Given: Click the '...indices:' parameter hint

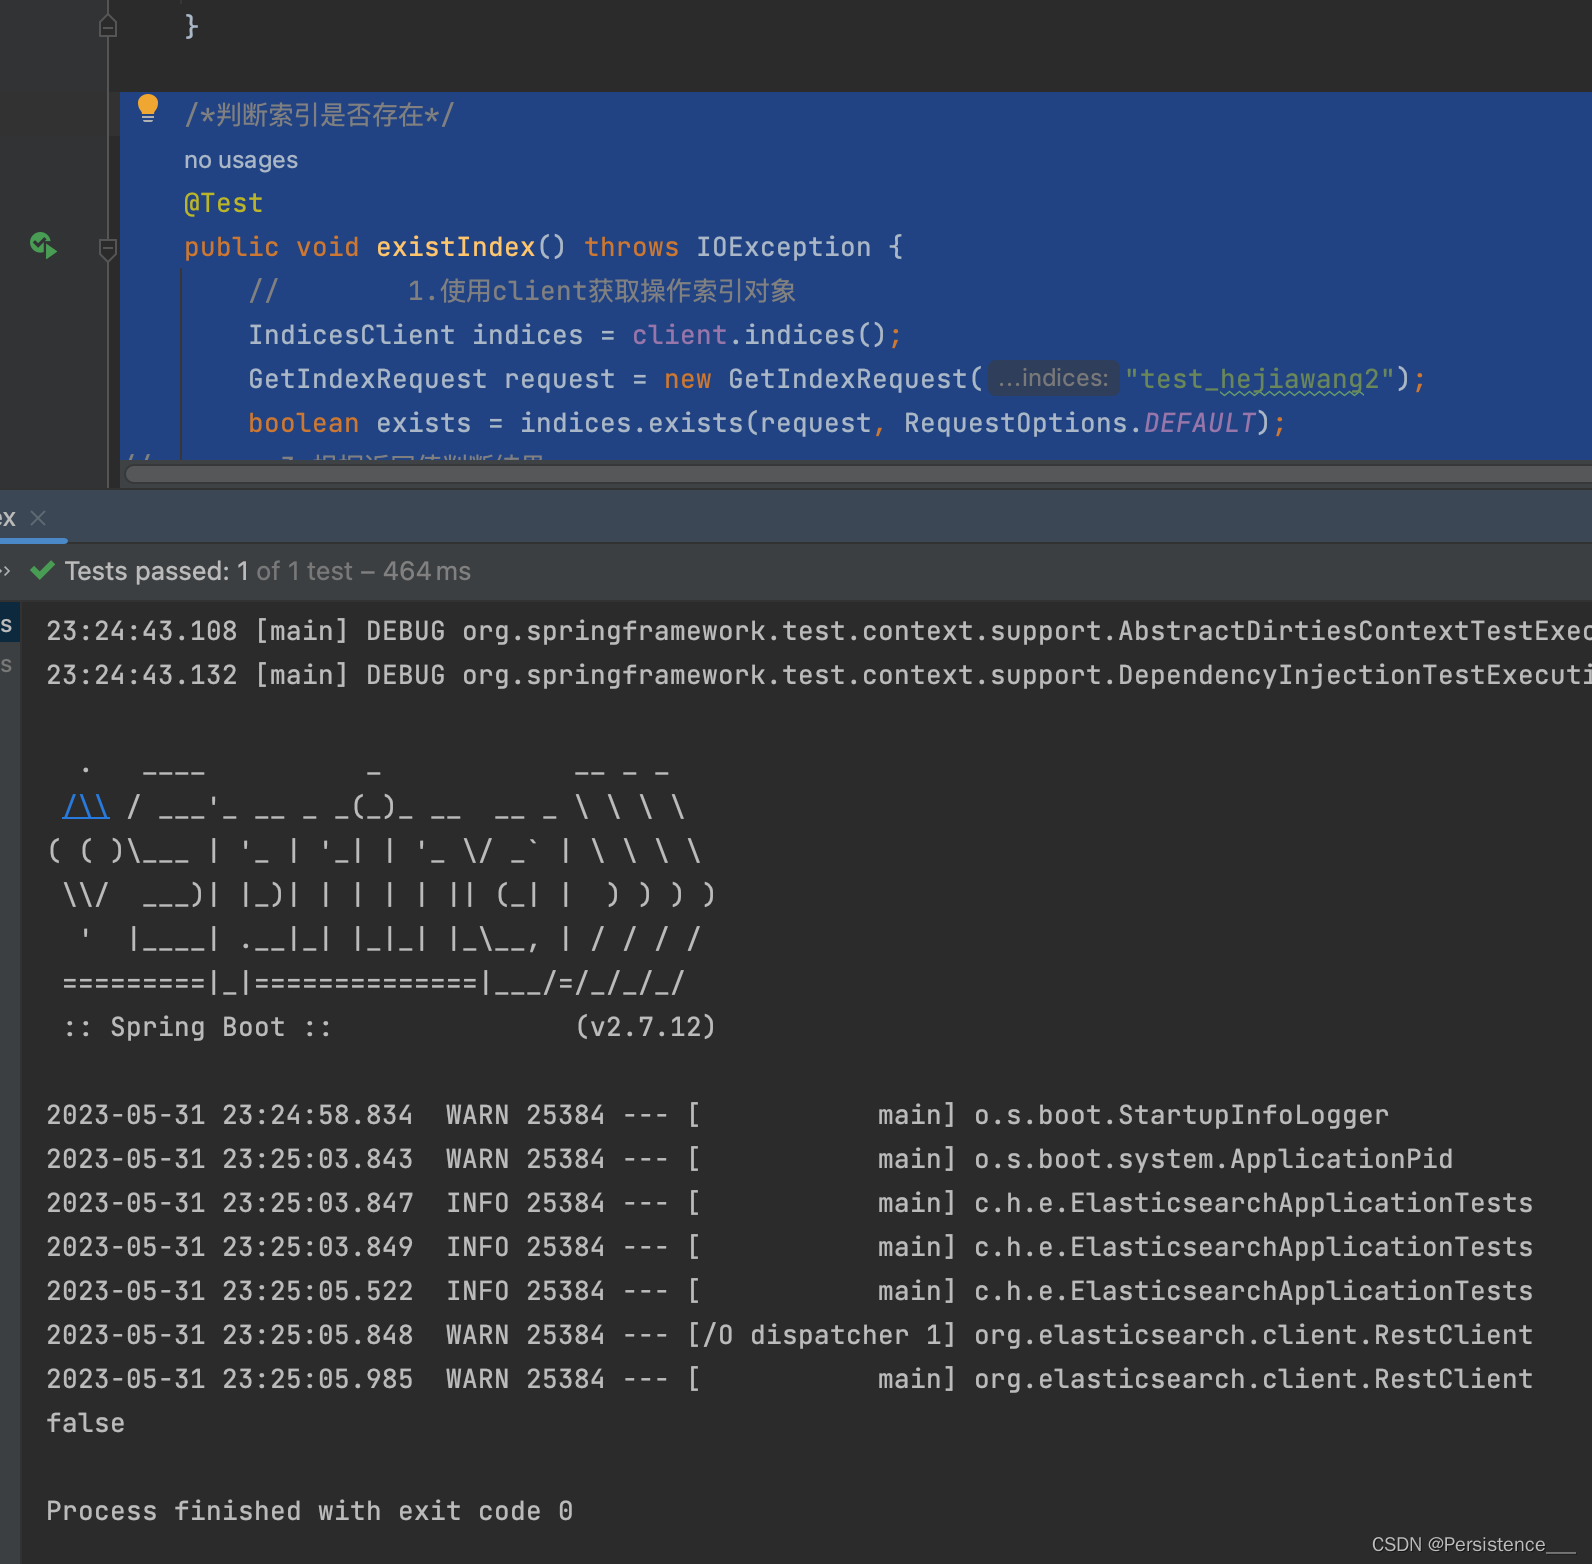Looking at the screenshot, I should point(1053,378).
